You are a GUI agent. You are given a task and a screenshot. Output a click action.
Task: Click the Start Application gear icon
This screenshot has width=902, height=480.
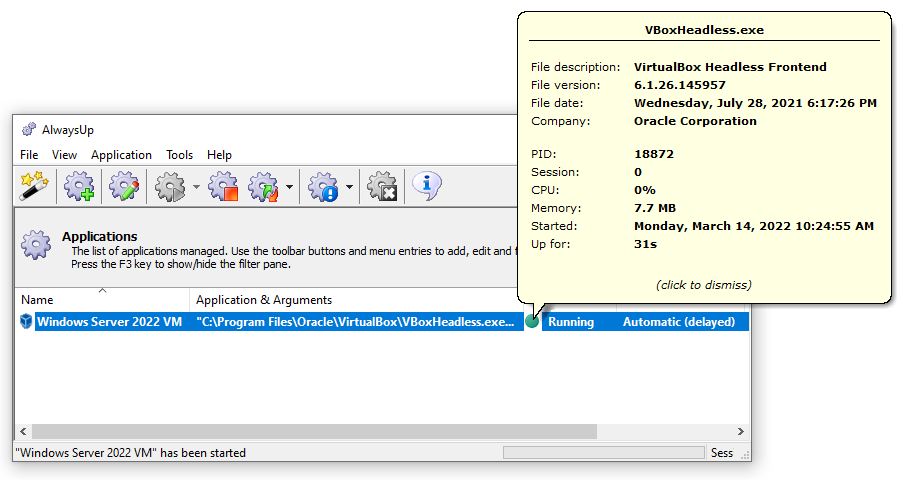click(170, 186)
